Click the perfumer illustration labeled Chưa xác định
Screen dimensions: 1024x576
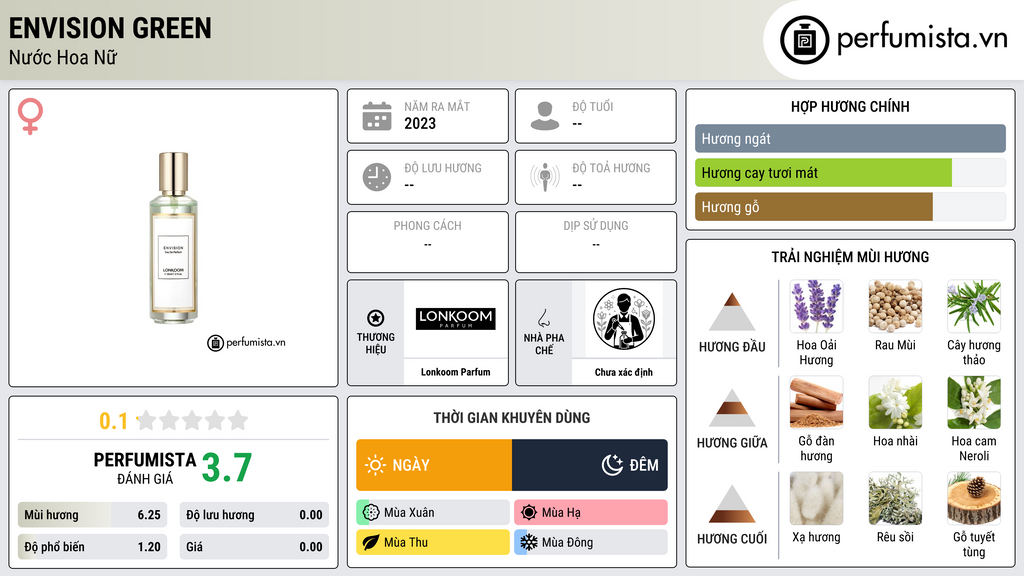click(x=624, y=319)
